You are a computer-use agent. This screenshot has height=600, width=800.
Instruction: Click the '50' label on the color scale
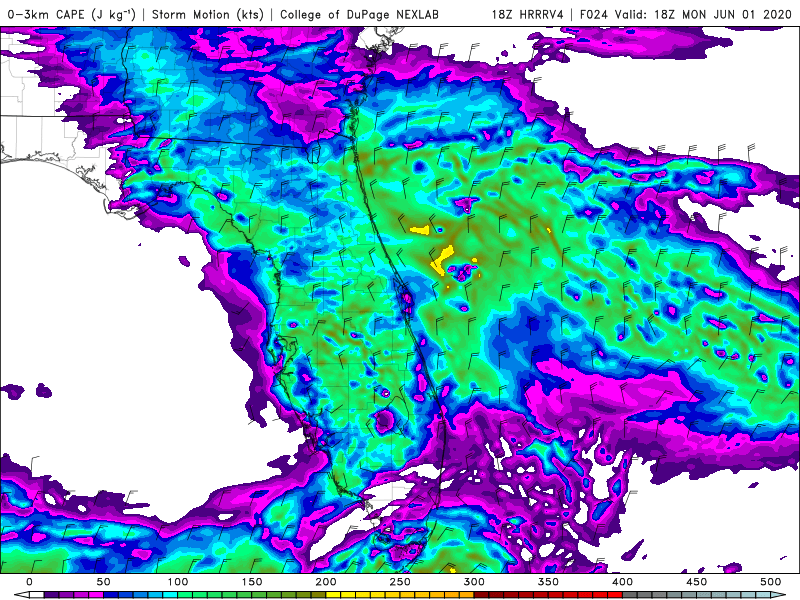(x=103, y=582)
